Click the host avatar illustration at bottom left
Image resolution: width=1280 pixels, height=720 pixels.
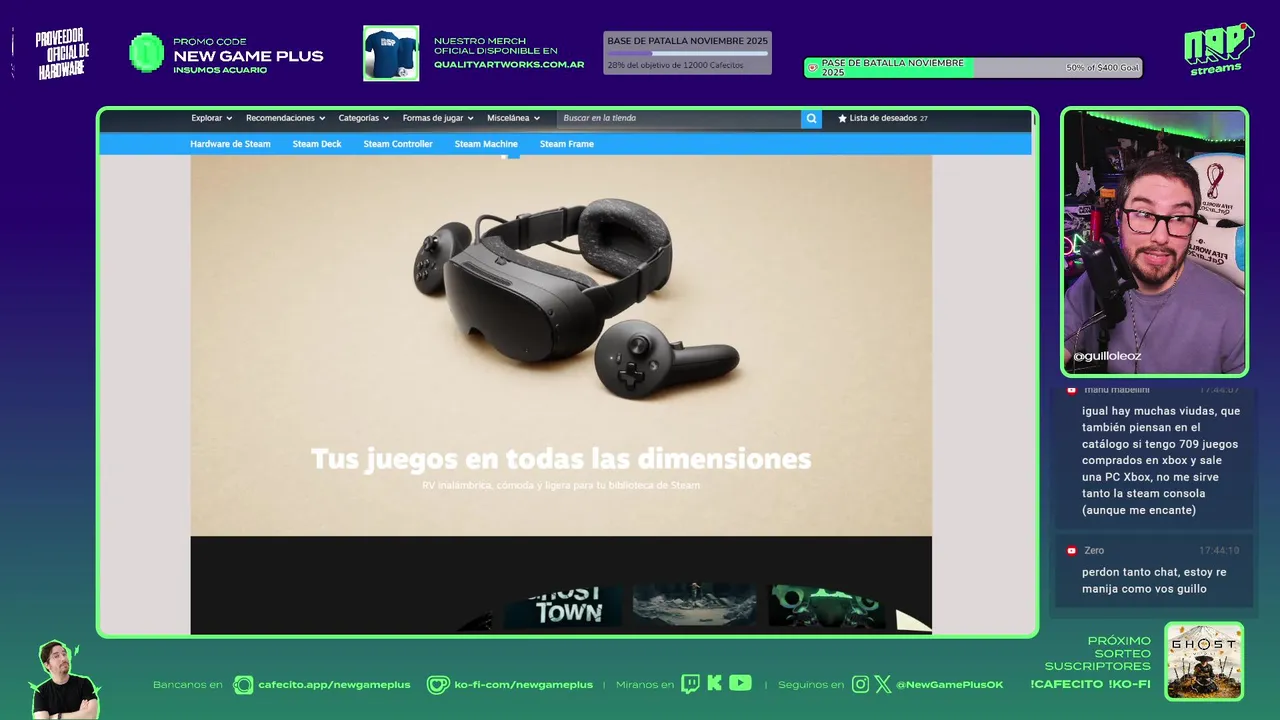[x=64, y=680]
